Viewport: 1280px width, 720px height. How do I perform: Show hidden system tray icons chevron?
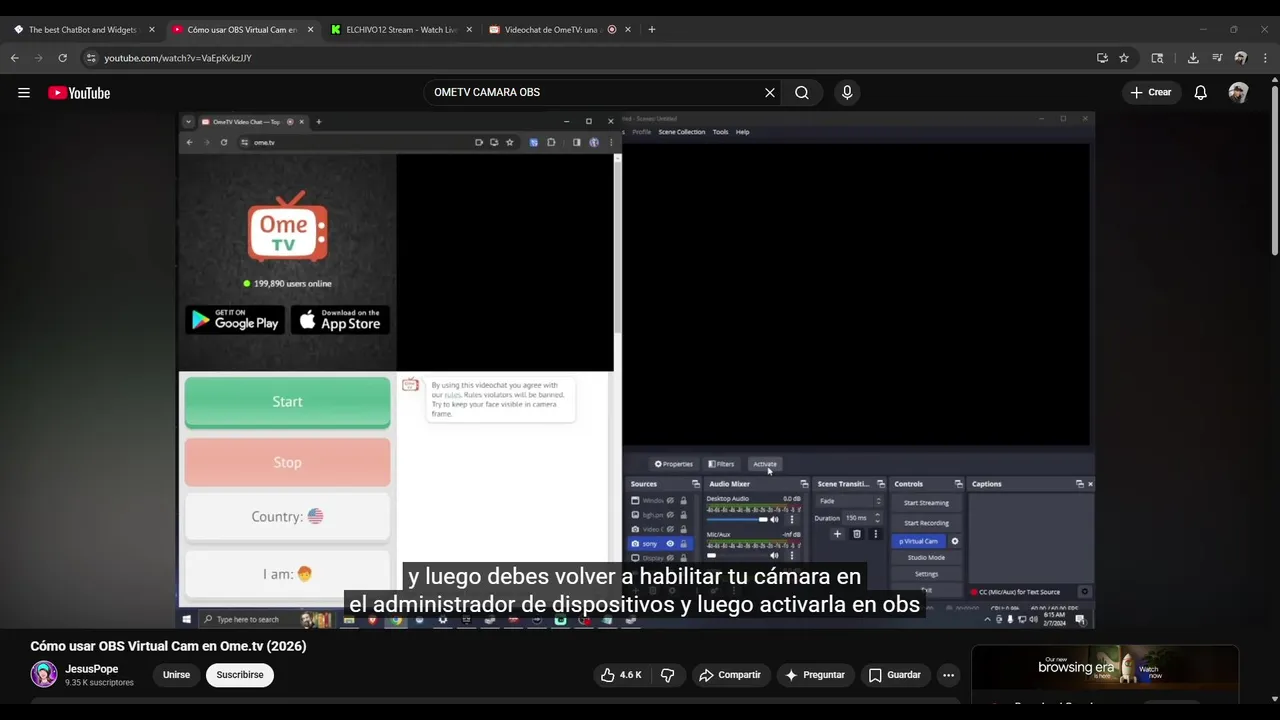(x=988, y=620)
